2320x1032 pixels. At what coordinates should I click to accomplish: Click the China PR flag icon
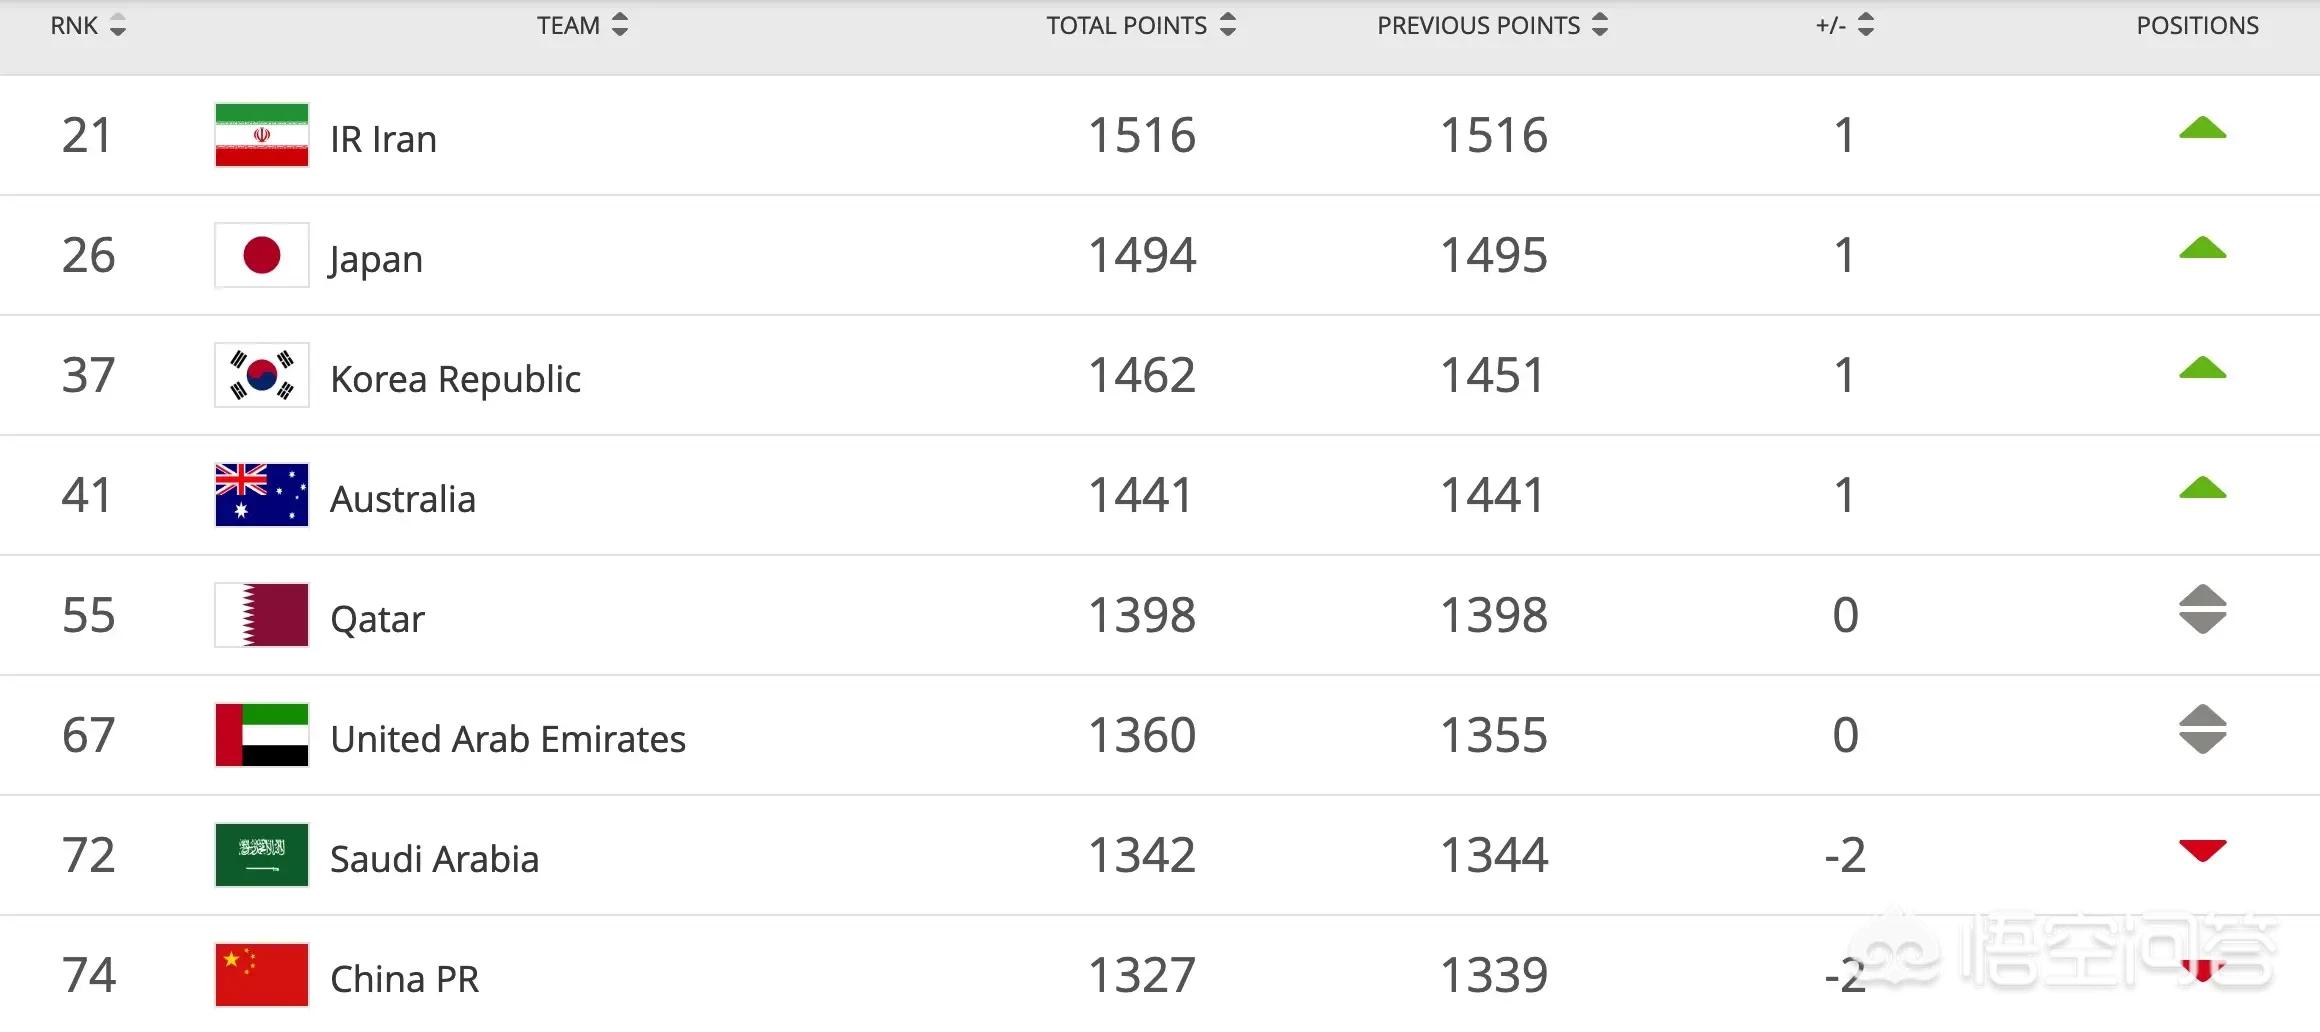[x=261, y=975]
